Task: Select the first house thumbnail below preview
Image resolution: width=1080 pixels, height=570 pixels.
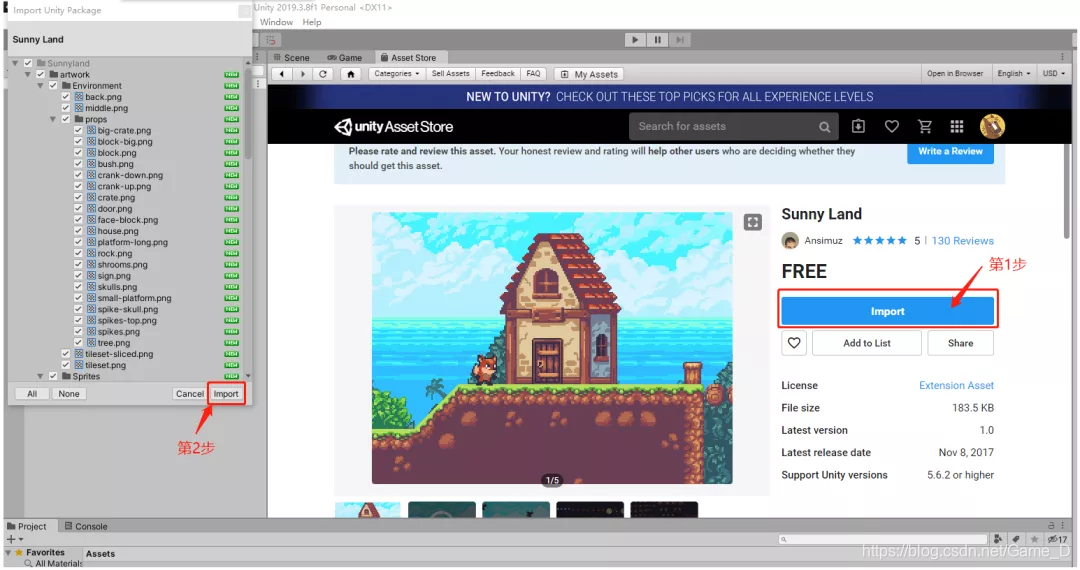Action: point(368,509)
